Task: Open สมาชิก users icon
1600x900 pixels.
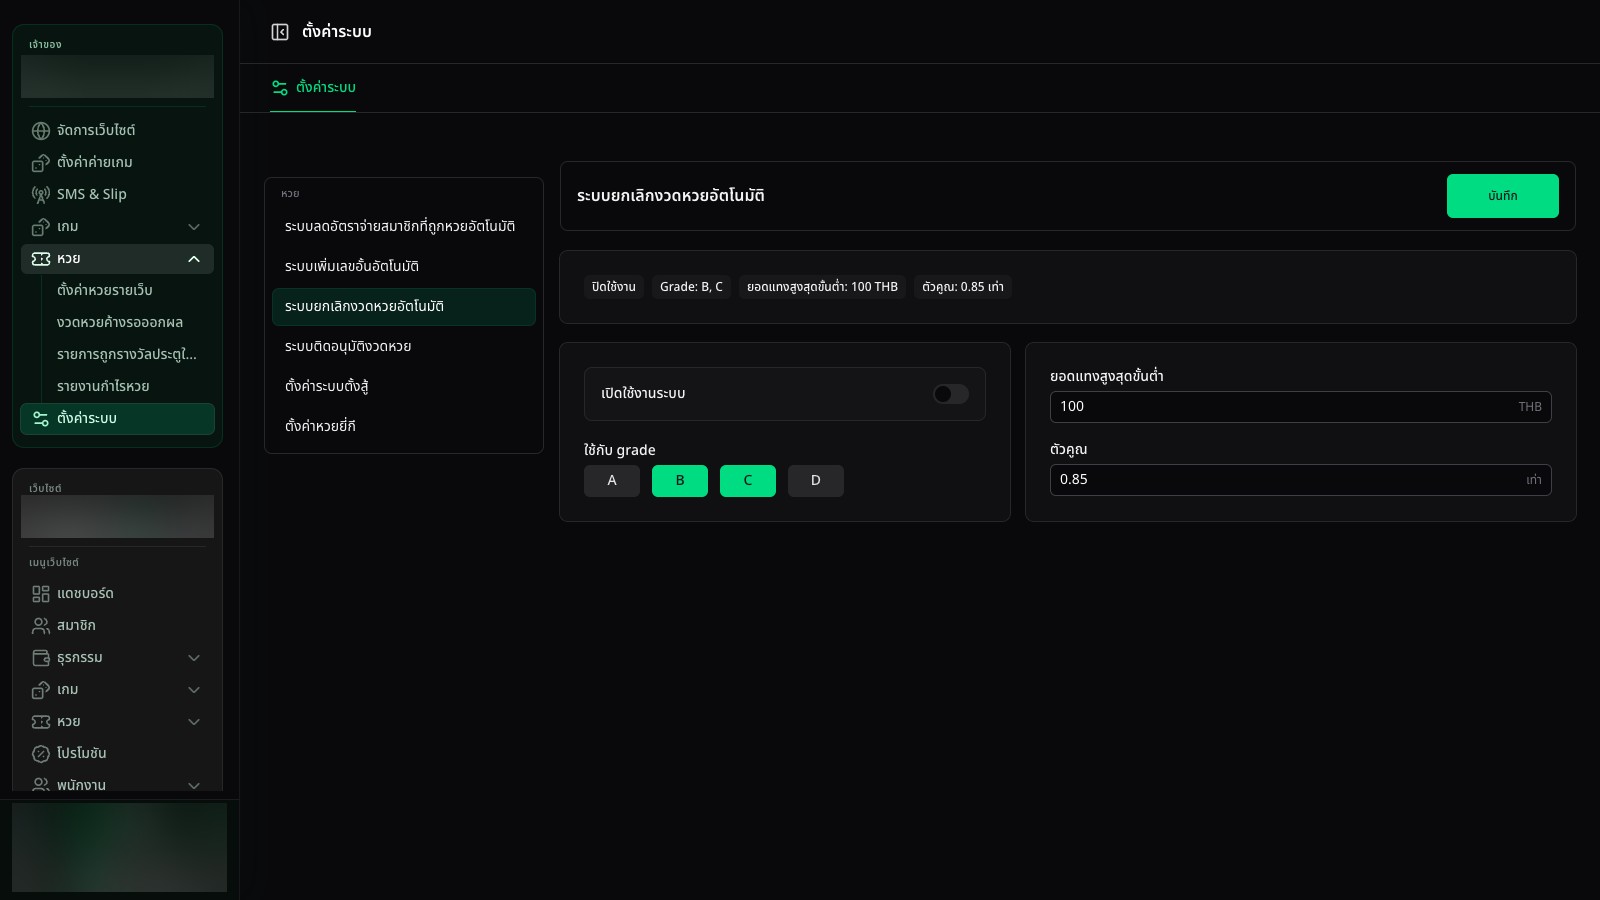Action: click(x=41, y=626)
